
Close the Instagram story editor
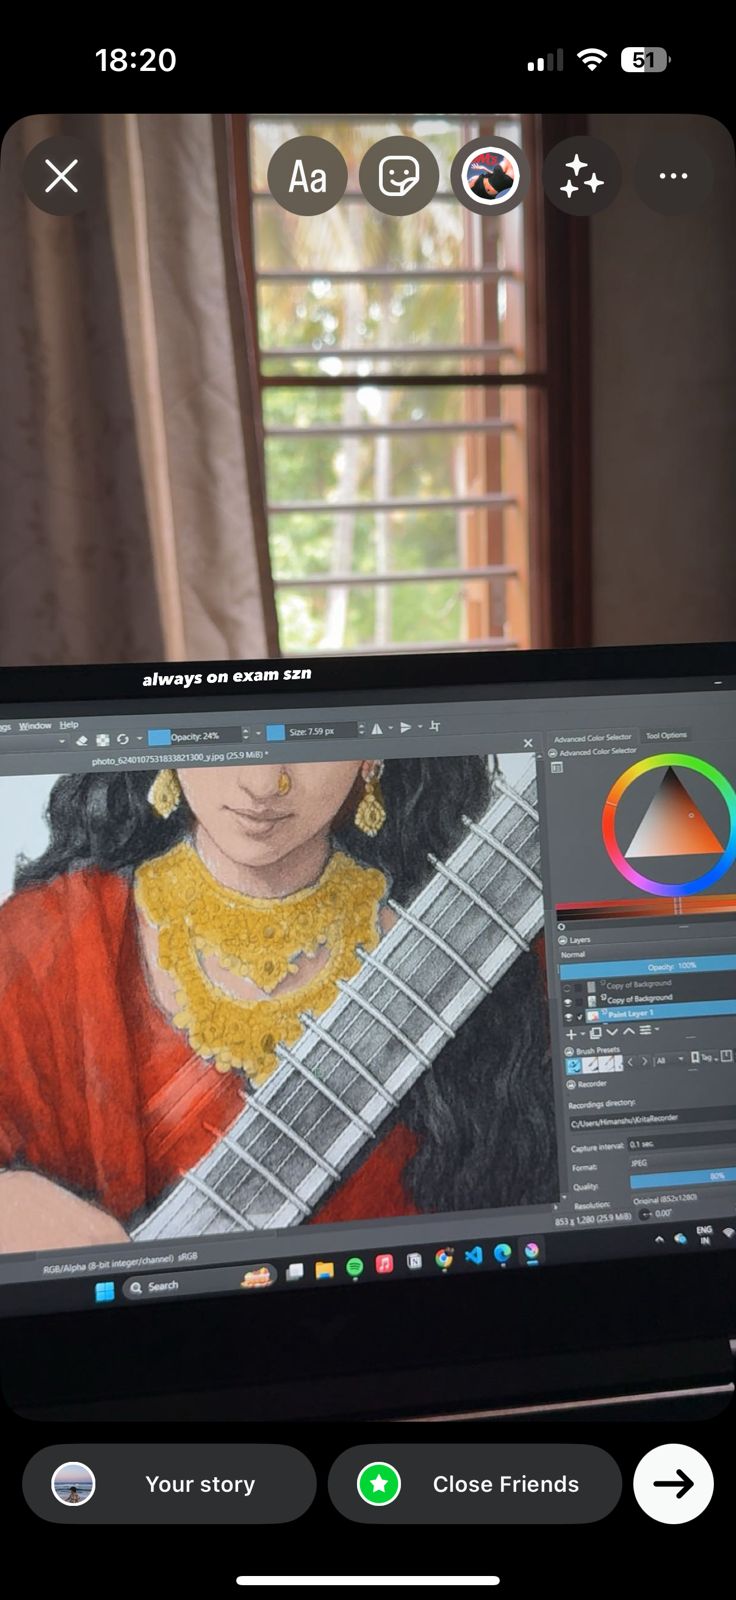pyautogui.click(x=61, y=177)
